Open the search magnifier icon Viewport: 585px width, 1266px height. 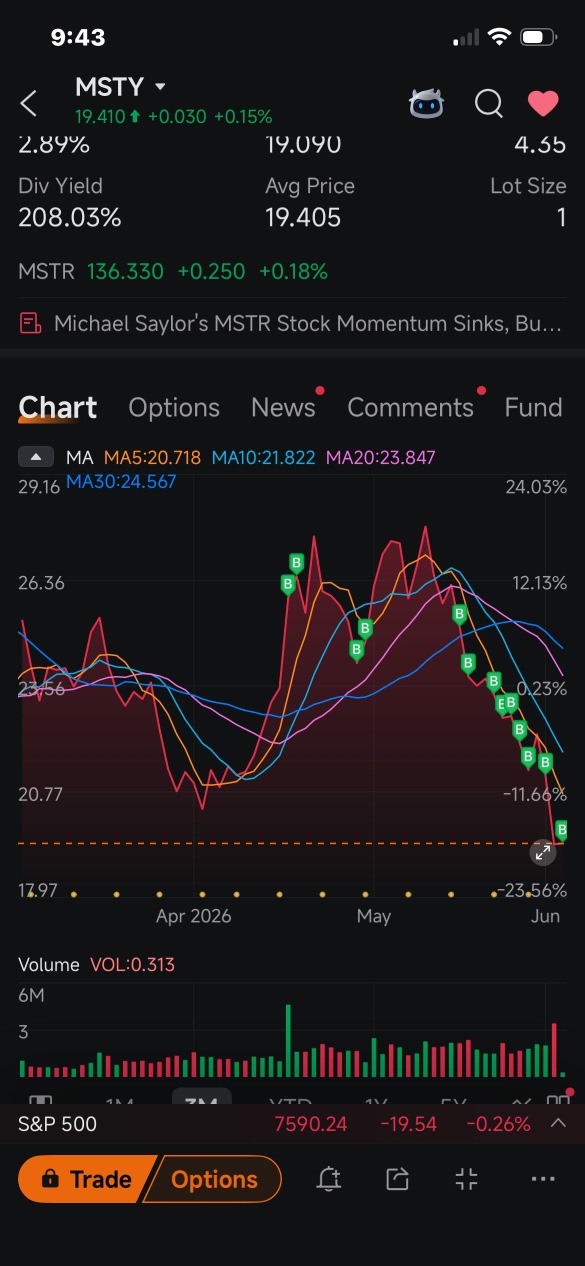coord(488,103)
